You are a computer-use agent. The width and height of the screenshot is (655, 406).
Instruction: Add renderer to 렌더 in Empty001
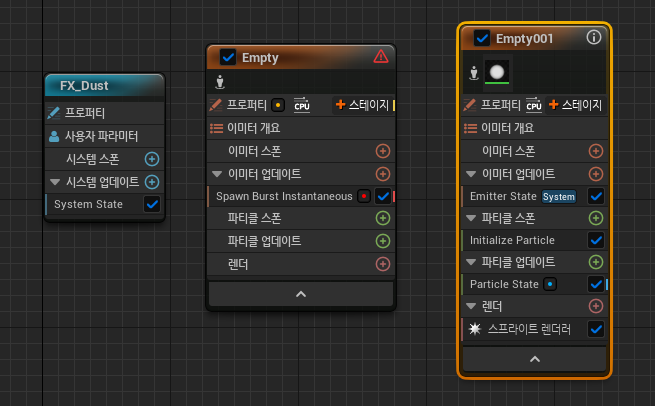point(596,306)
